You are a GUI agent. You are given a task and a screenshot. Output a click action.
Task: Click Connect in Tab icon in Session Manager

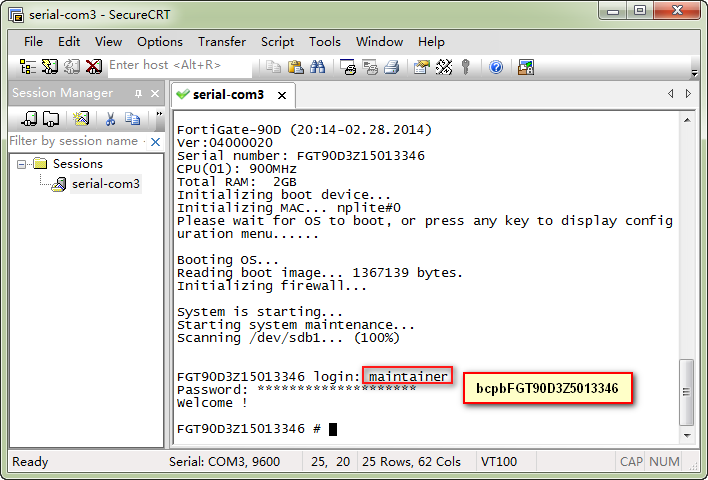coord(51,119)
